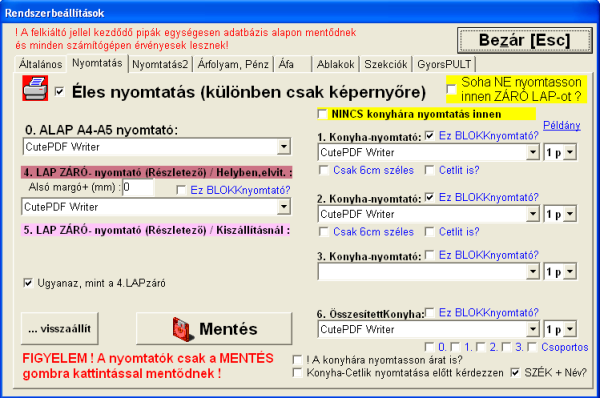The width and height of the screenshot is (600, 398).
Task: Click the red printer icon
Action: pyautogui.click(x=35, y=88)
